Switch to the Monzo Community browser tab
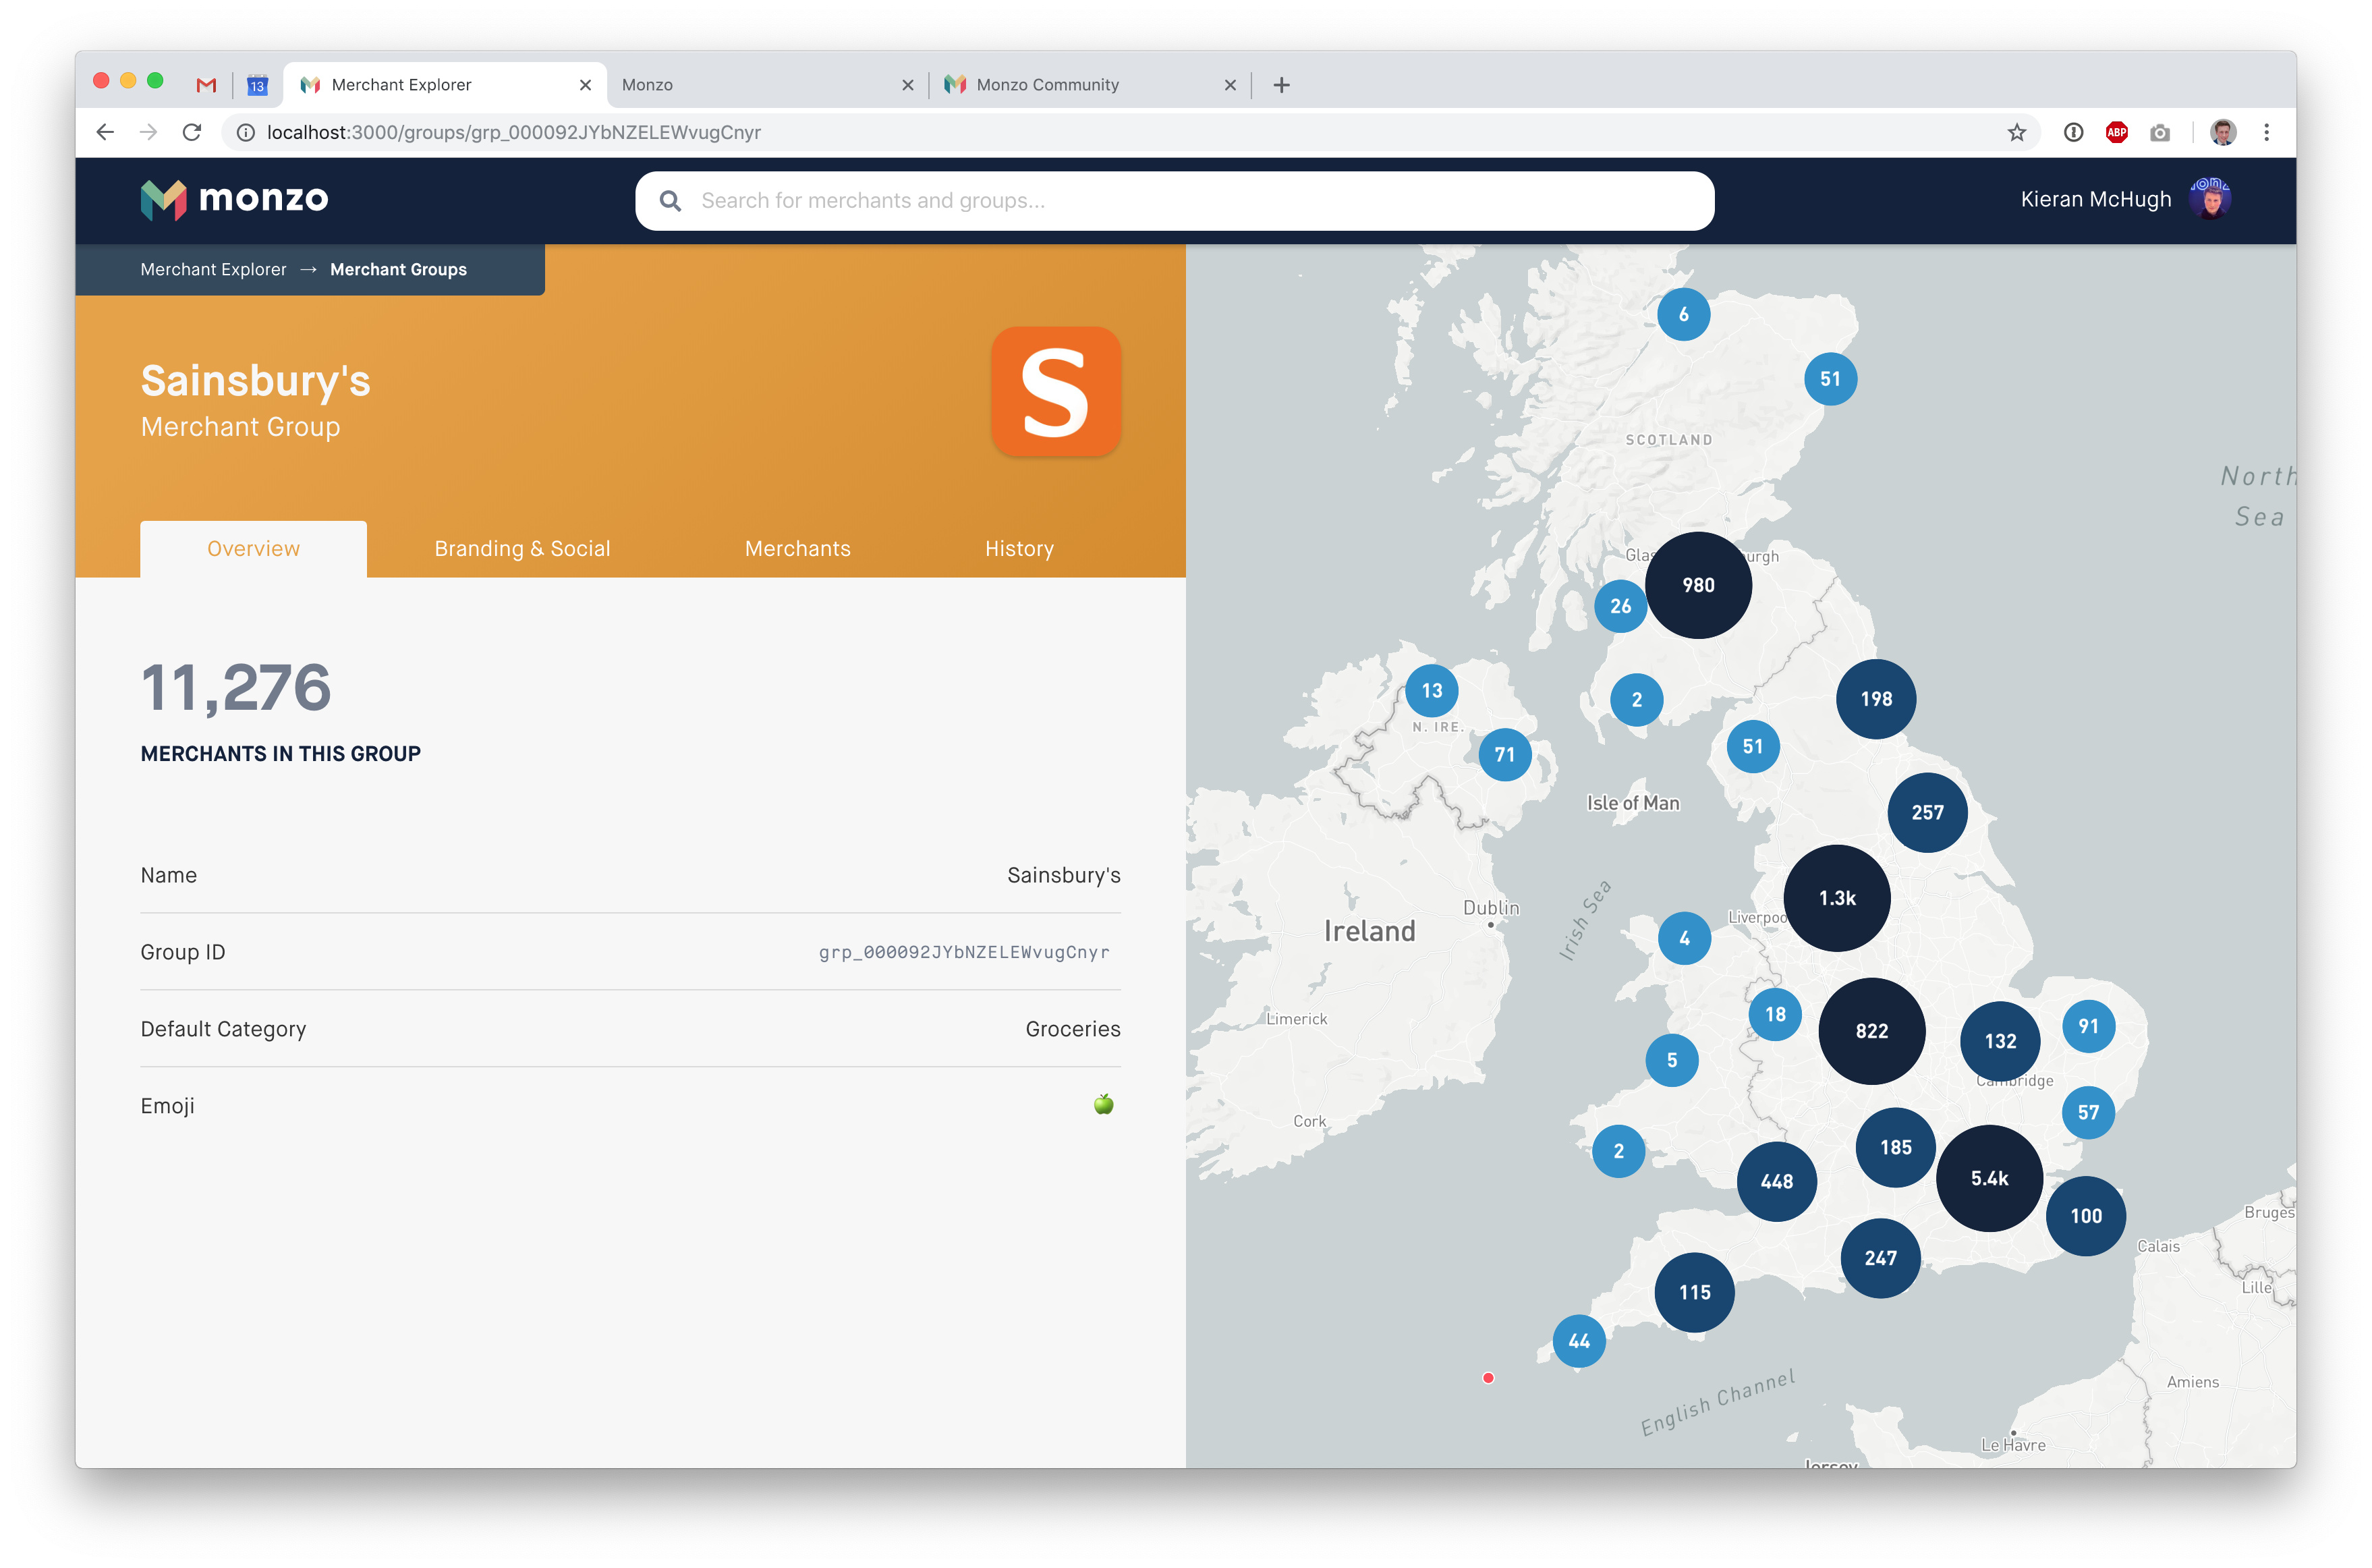The height and width of the screenshot is (1568, 2372). coord(1090,85)
